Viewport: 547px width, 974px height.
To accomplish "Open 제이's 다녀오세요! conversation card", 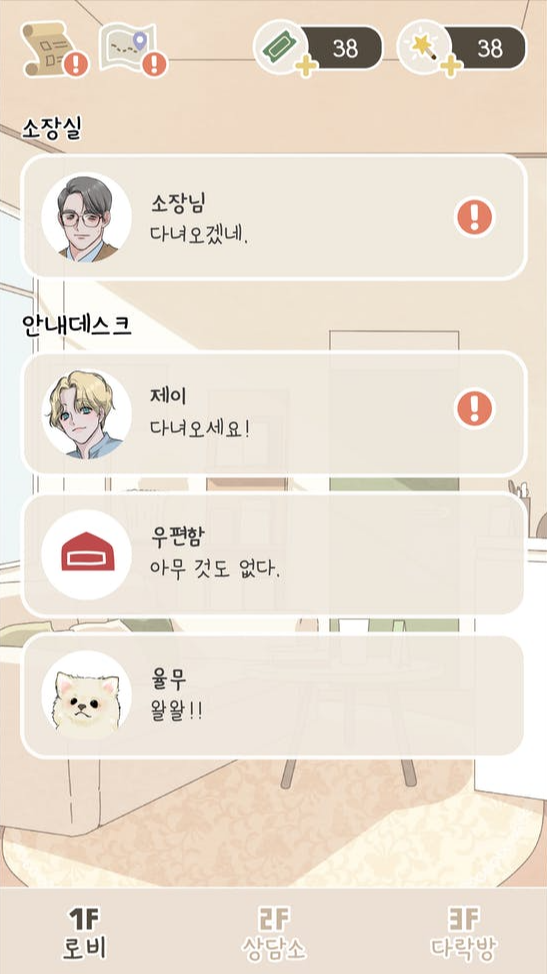I will pos(274,414).
